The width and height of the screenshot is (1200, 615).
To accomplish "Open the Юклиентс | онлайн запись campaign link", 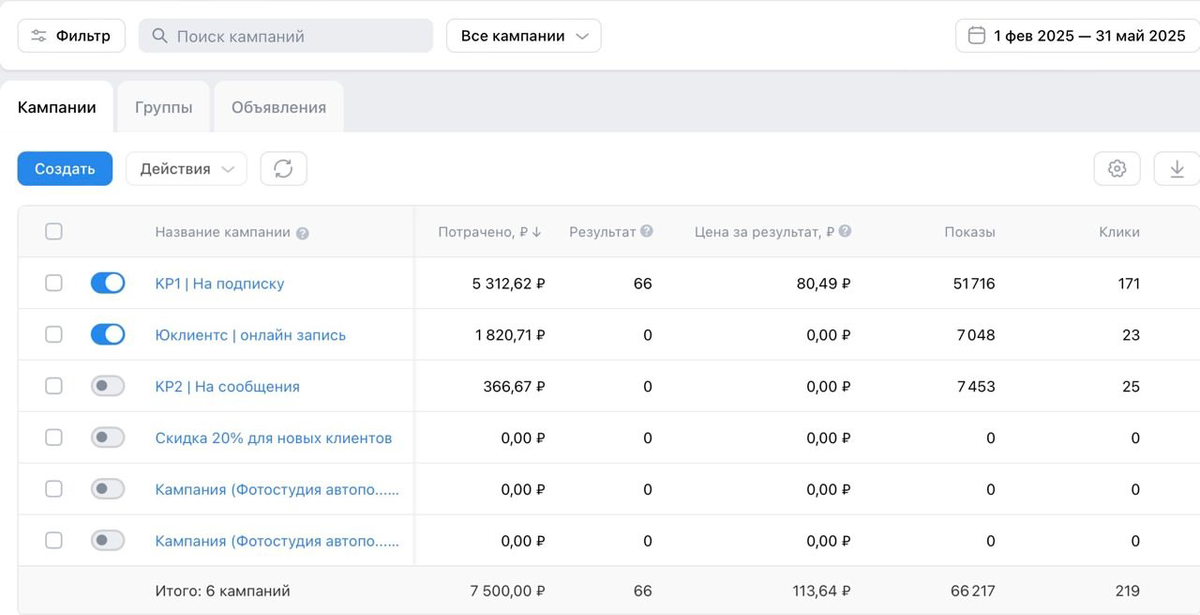I will click(249, 334).
